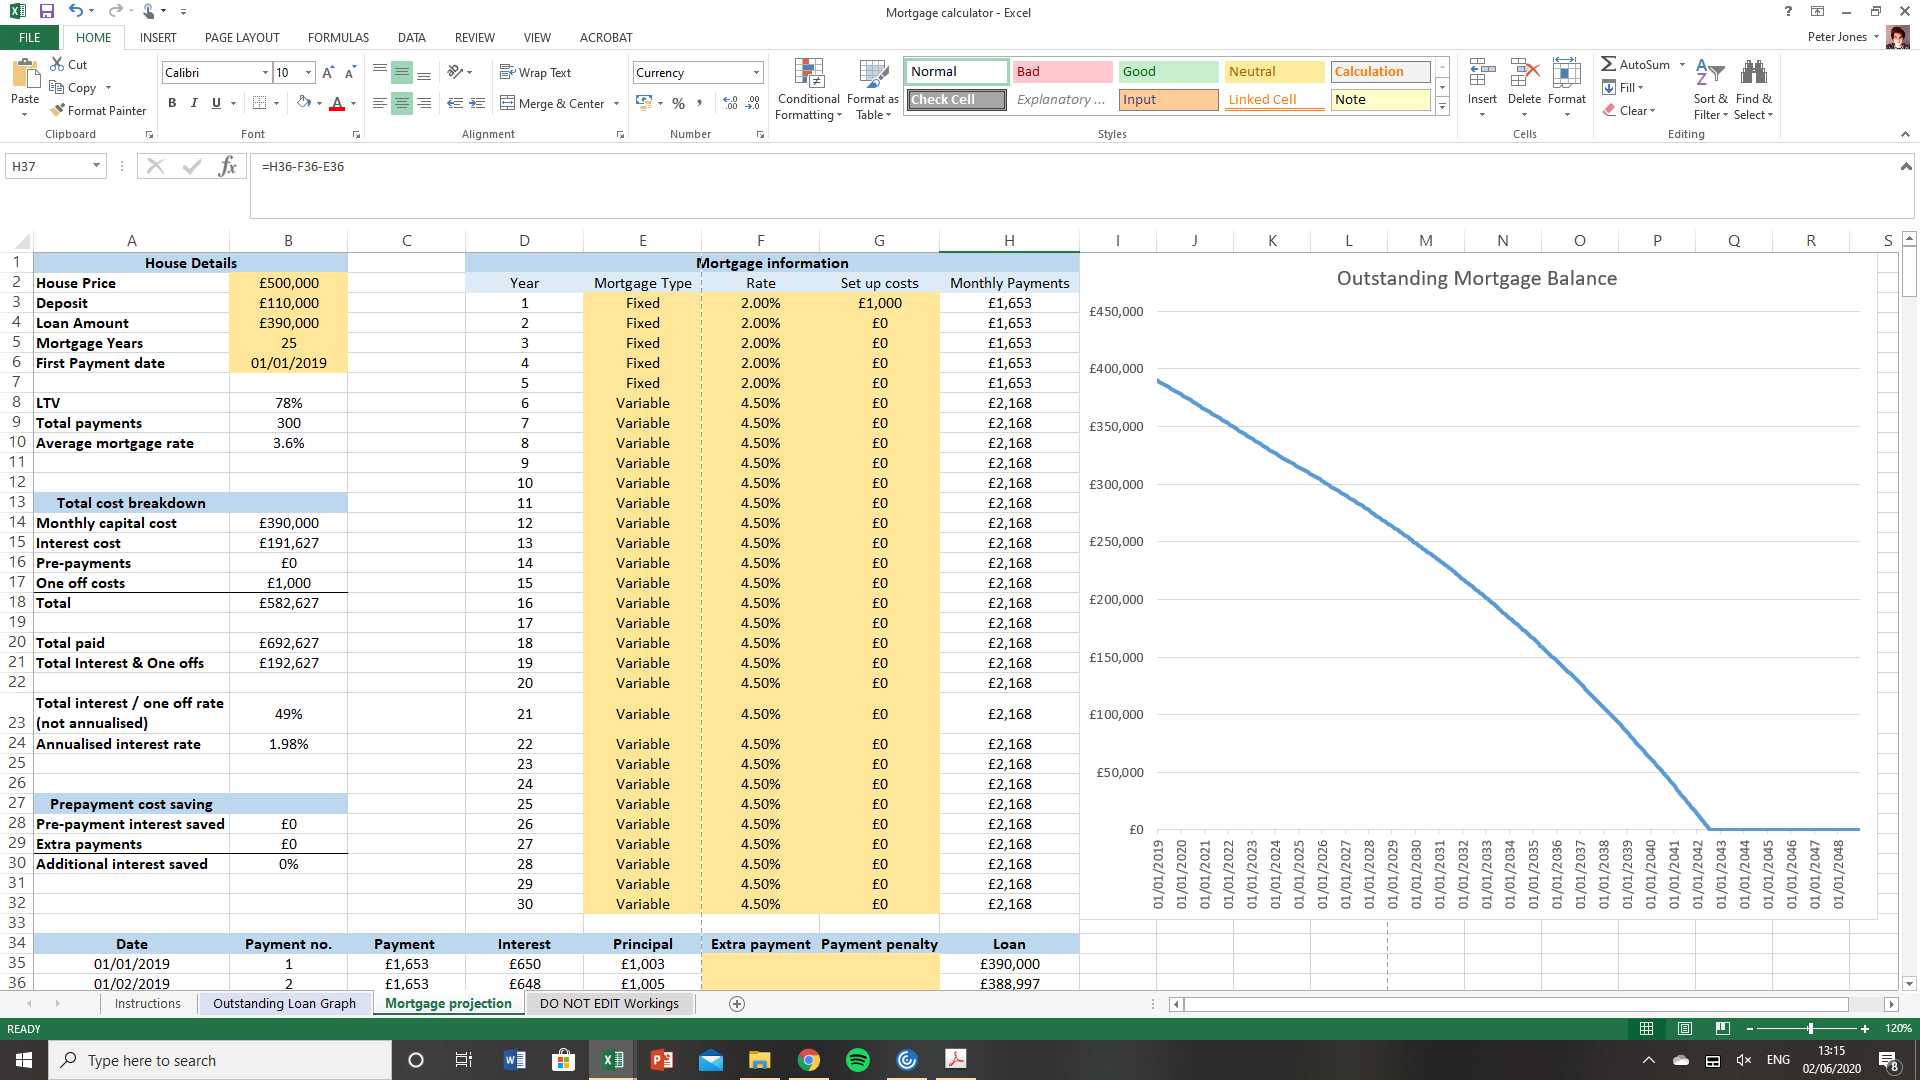Toggle Wrap Text on selected cell
The height and width of the screenshot is (1080, 1920).
coord(535,73)
